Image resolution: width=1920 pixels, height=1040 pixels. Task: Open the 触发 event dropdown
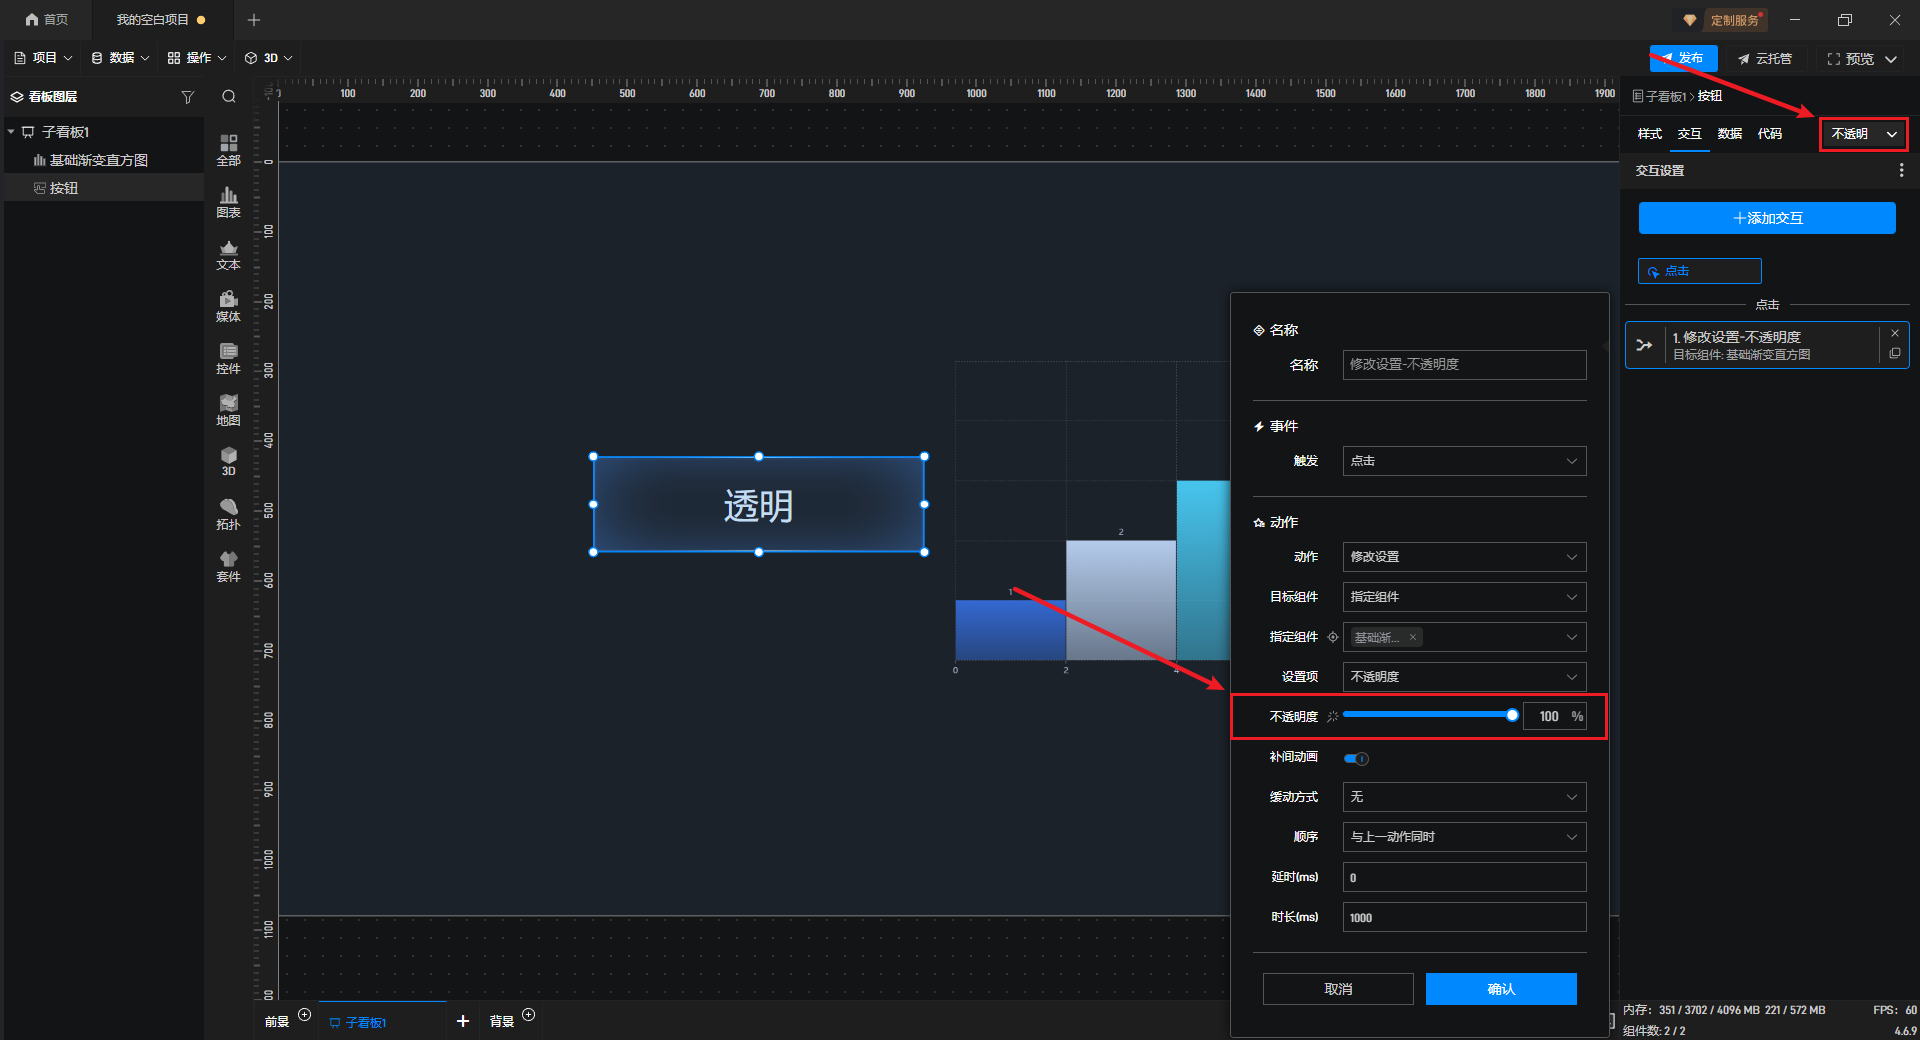(x=1463, y=461)
